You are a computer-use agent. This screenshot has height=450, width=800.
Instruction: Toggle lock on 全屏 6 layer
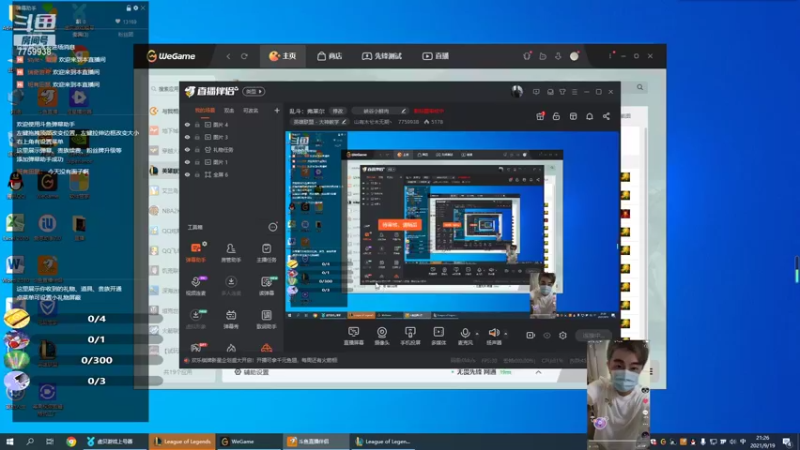click(x=197, y=174)
